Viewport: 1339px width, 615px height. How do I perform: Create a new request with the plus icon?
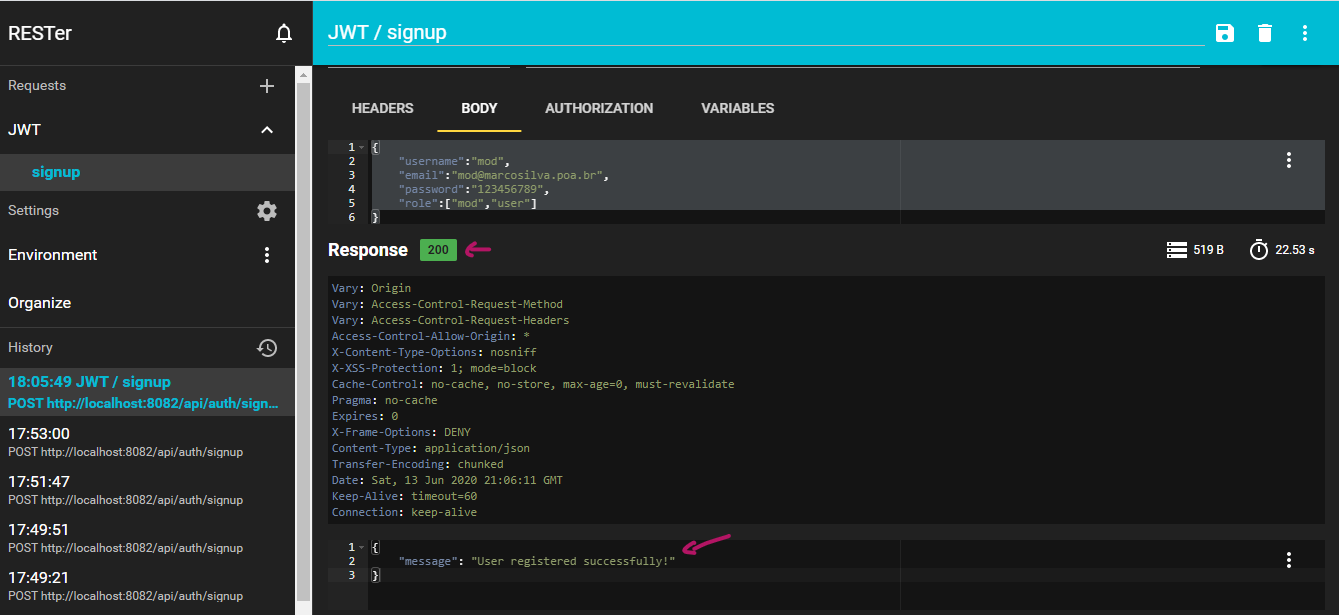click(267, 85)
